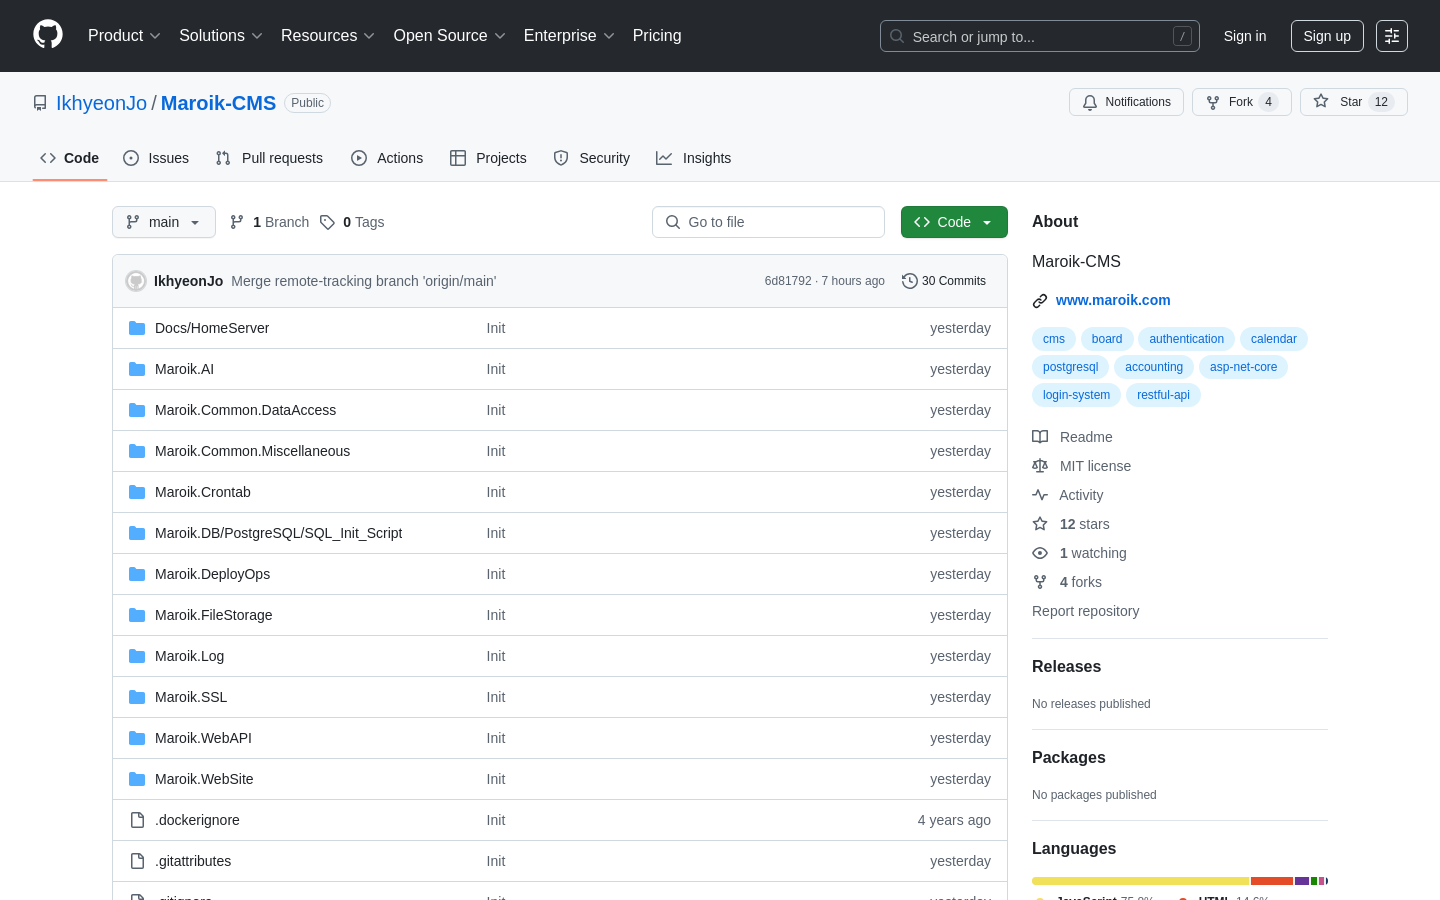Click the repository icon beside IkhyeonJo

pyautogui.click(x=40, y=103)
